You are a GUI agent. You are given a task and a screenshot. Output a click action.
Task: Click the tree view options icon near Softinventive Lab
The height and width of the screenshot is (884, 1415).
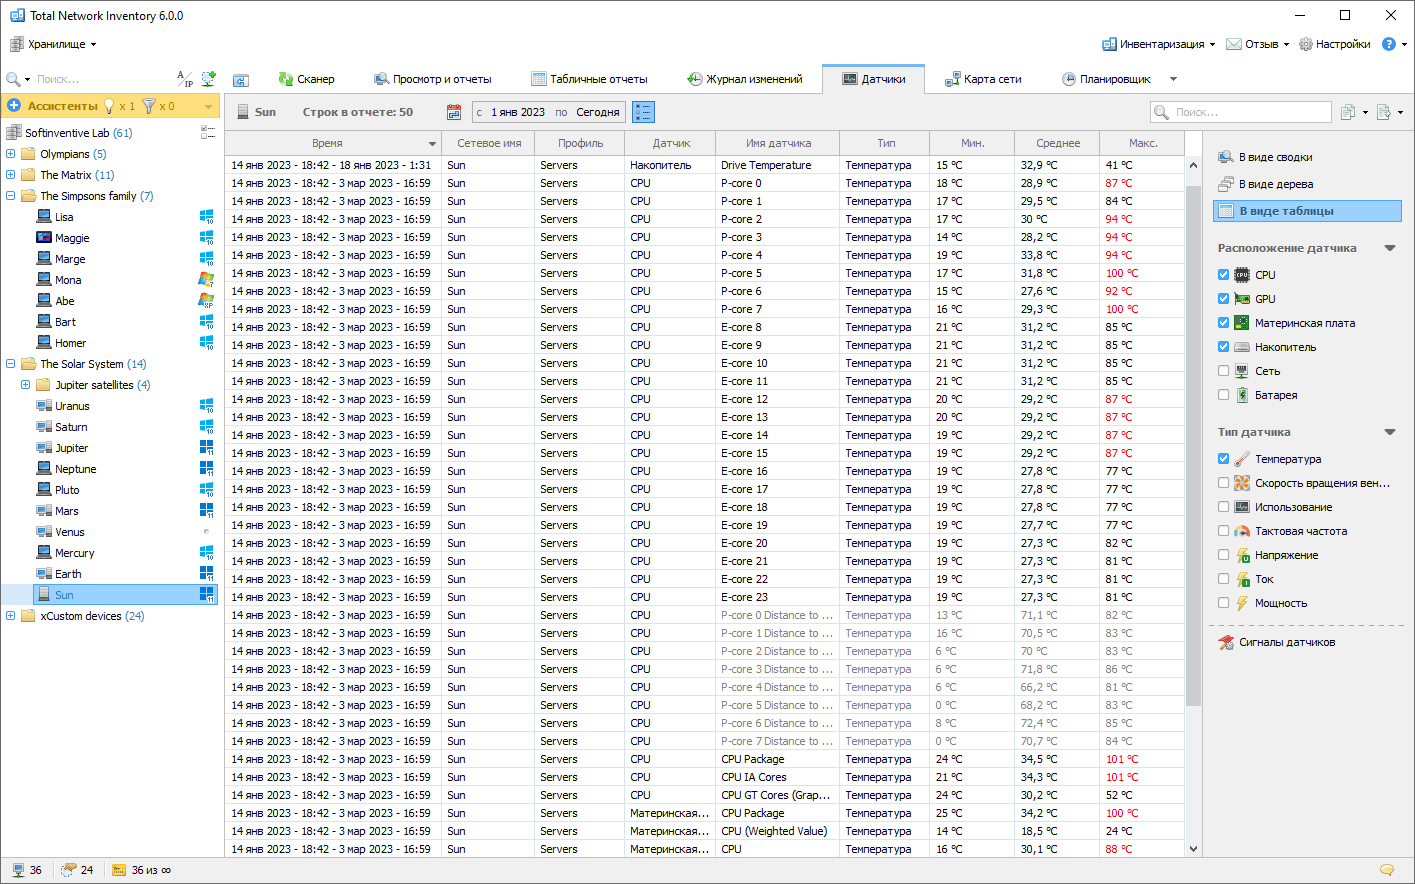coord(208,131)
